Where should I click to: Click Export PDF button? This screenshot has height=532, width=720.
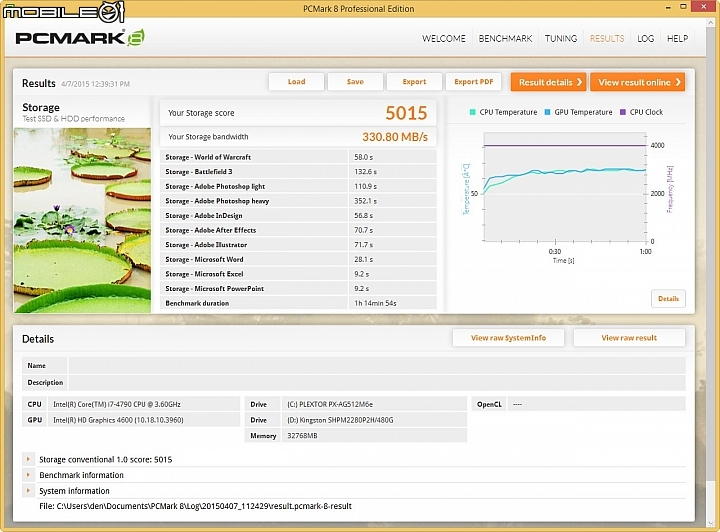[x=473, y=82]
